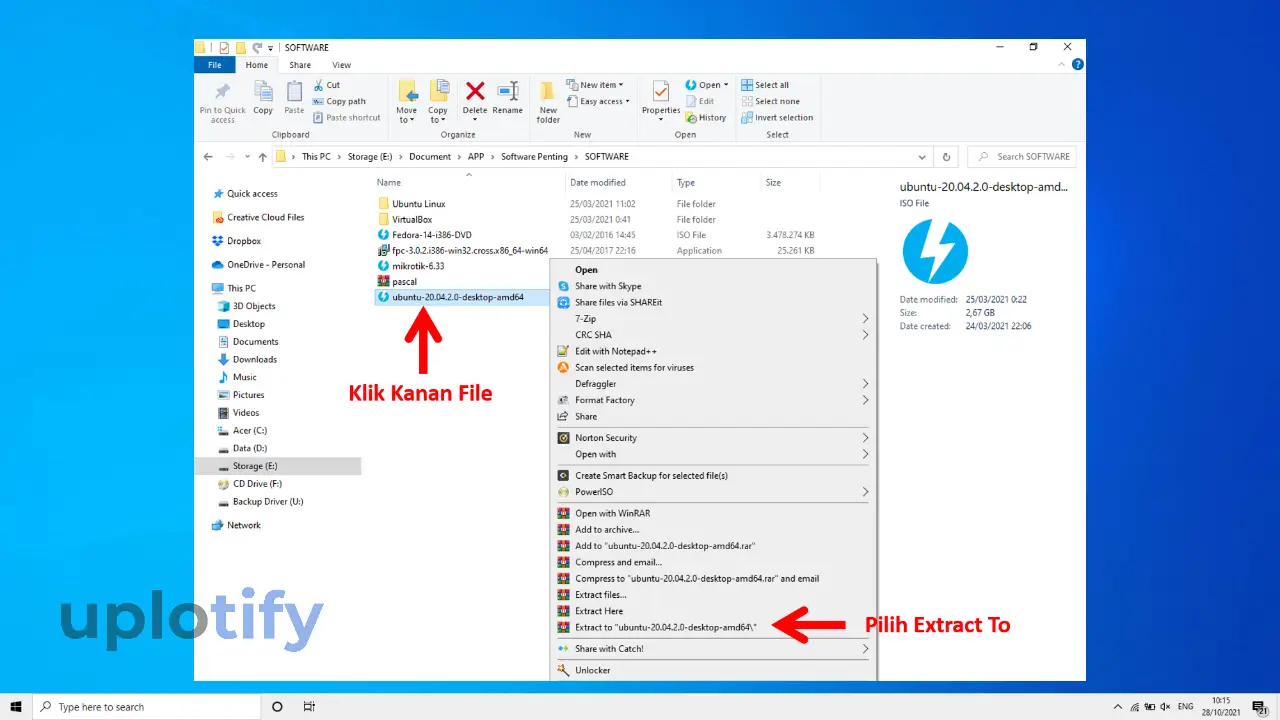
Task: Open the File ribbon tab
Action: [x=215, y=65]
